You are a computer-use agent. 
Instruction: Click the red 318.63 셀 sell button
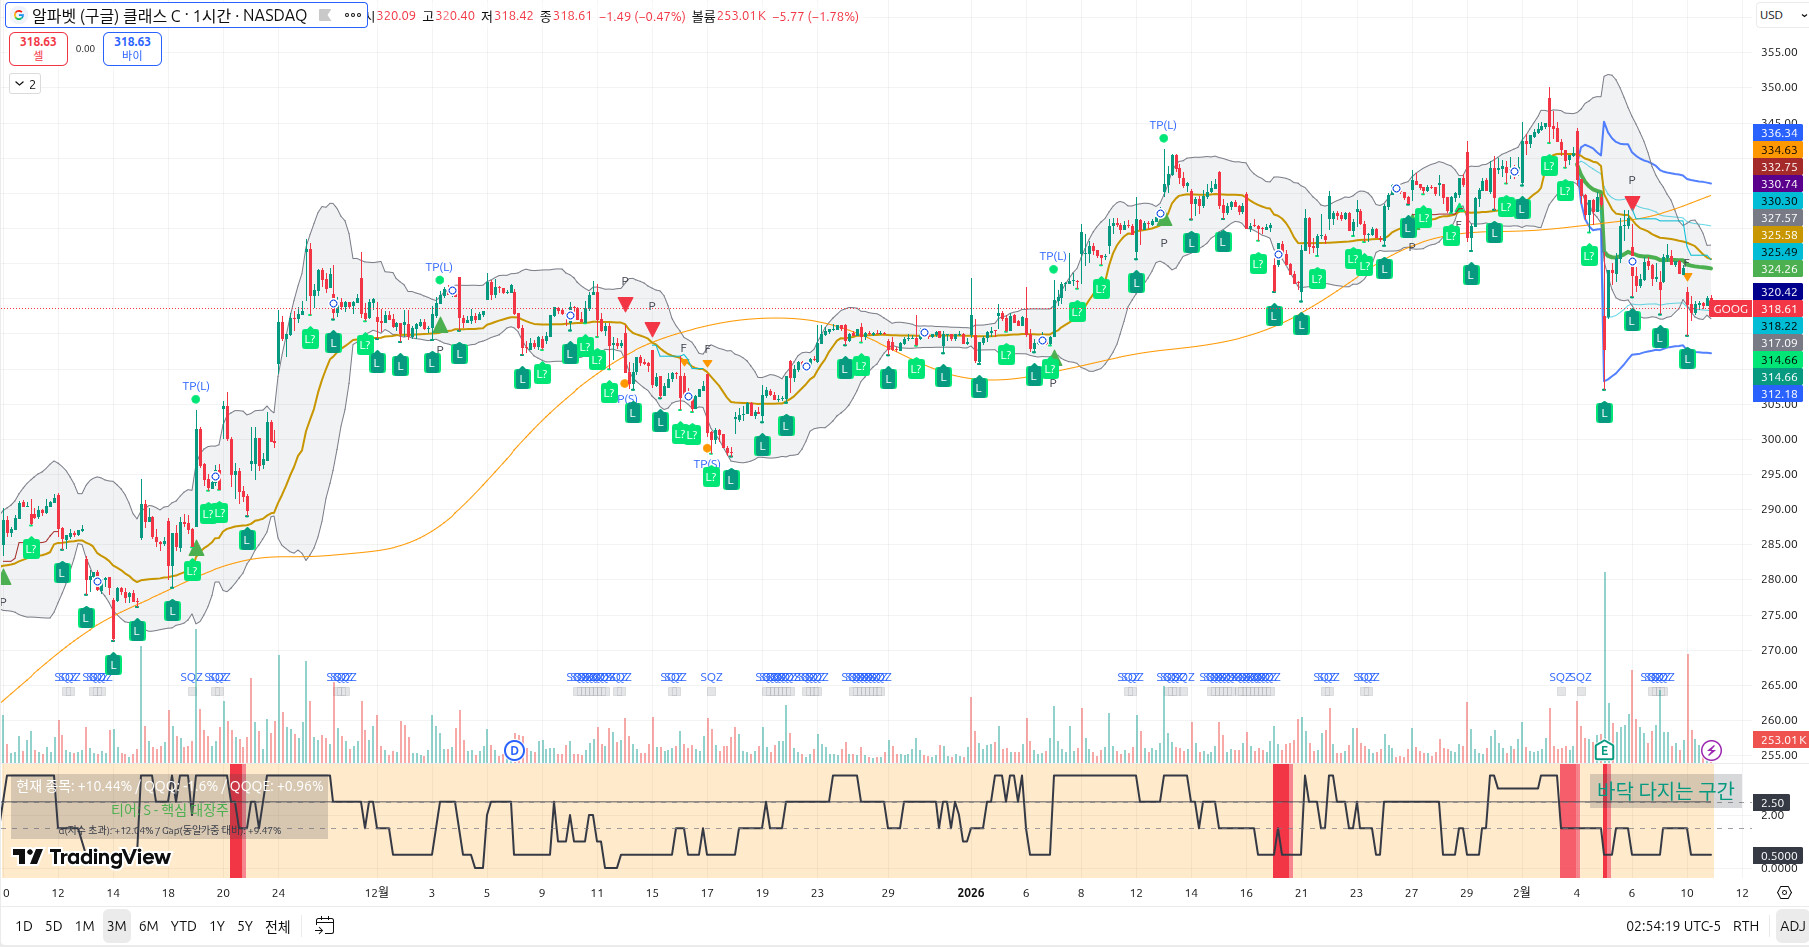38,48
